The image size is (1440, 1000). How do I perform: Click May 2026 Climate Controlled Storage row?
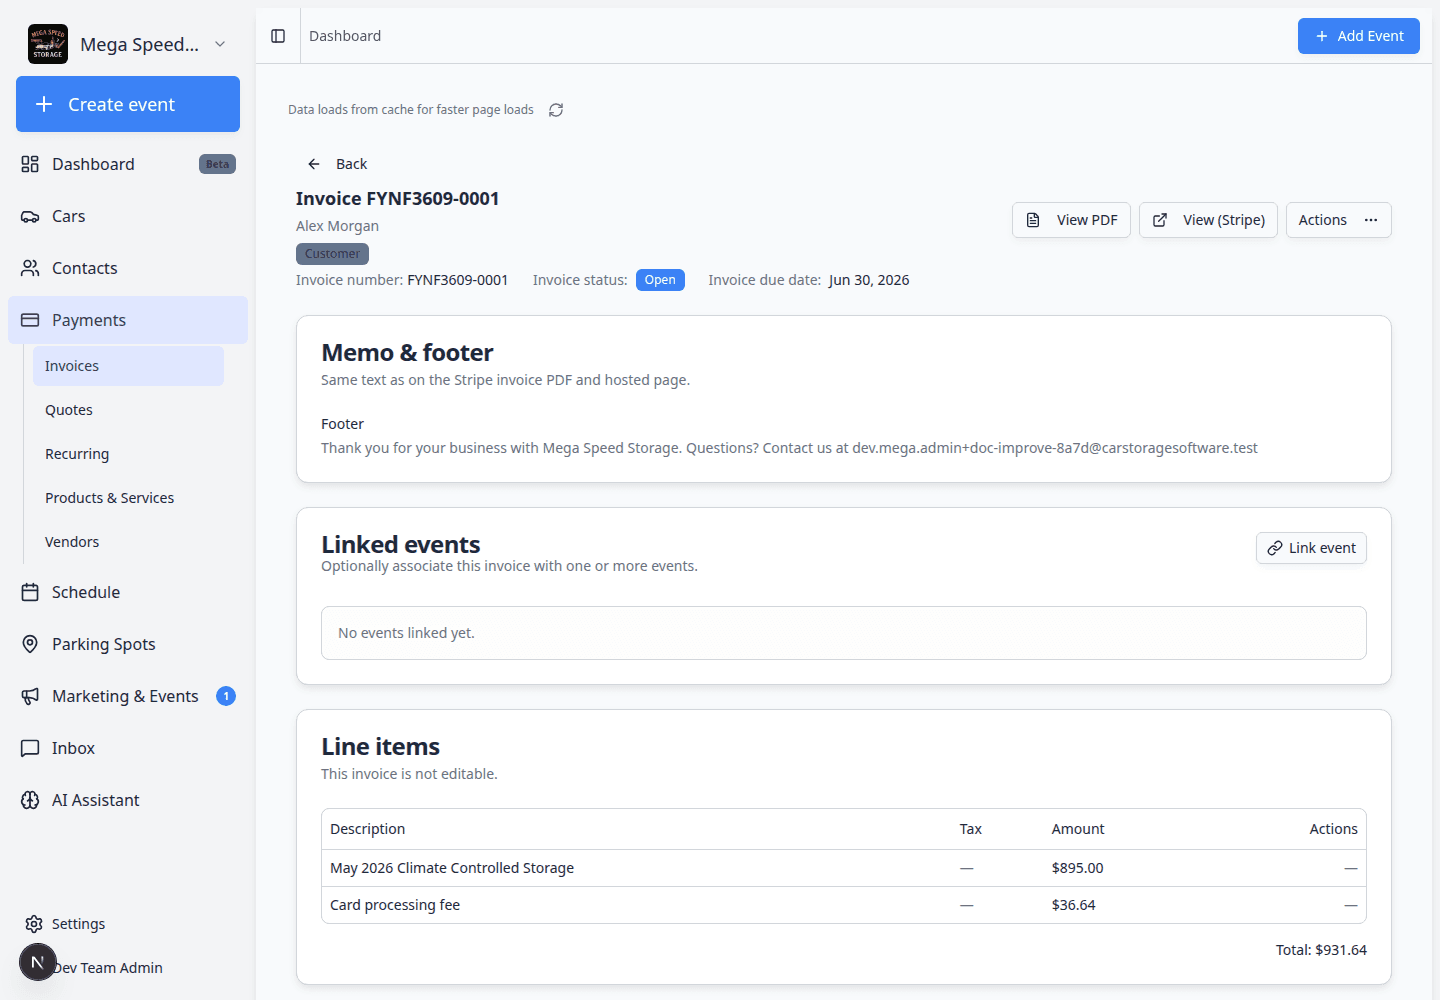click(x=844, y=868)
